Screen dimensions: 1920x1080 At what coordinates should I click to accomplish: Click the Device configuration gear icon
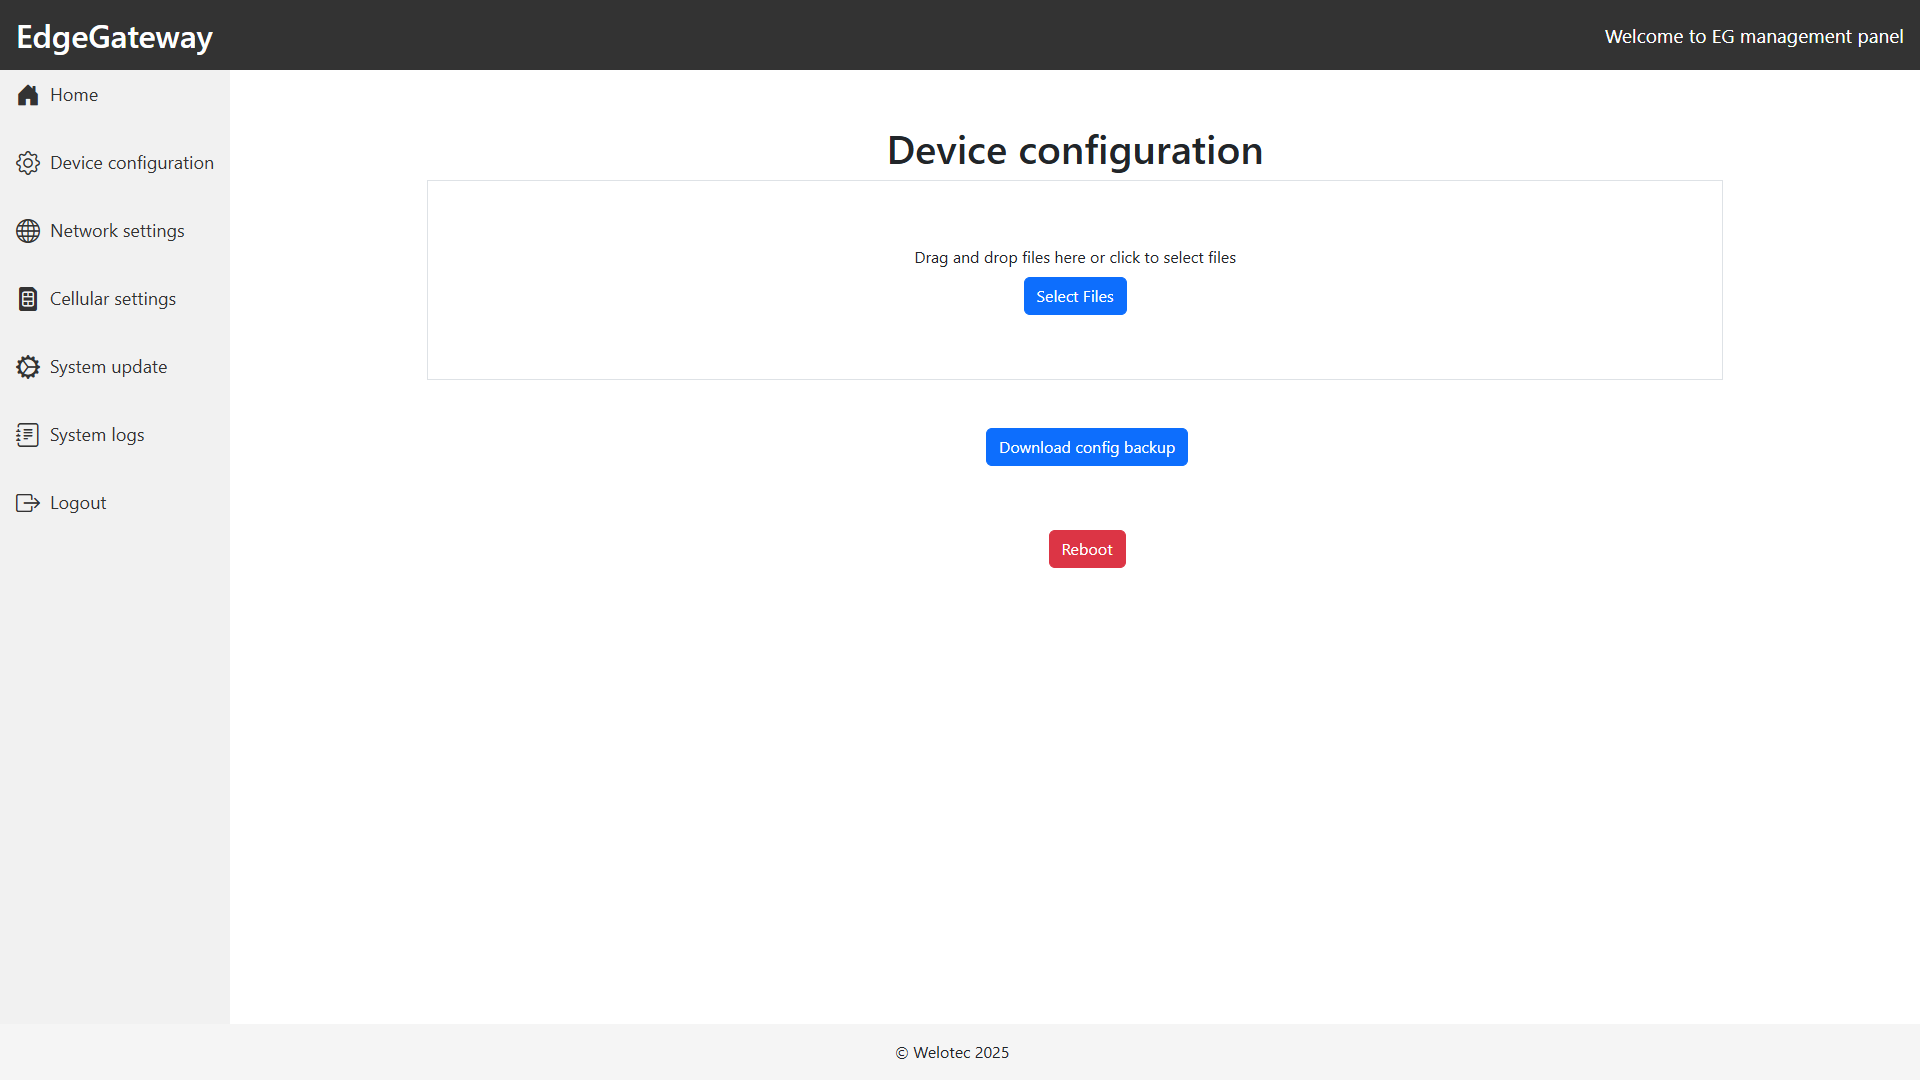(28, 163)
